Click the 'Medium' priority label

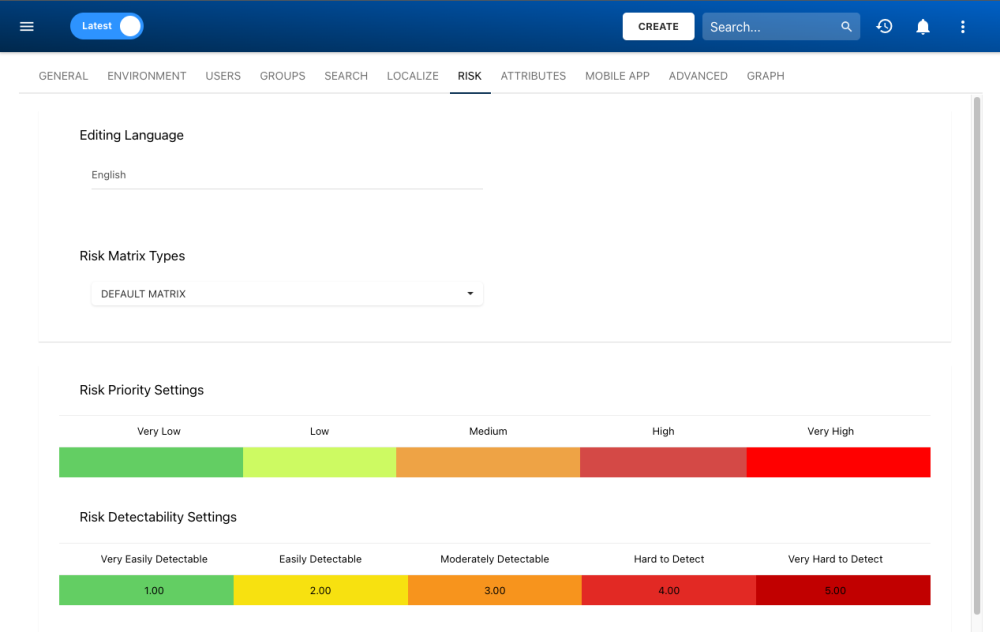pos(488,431)
